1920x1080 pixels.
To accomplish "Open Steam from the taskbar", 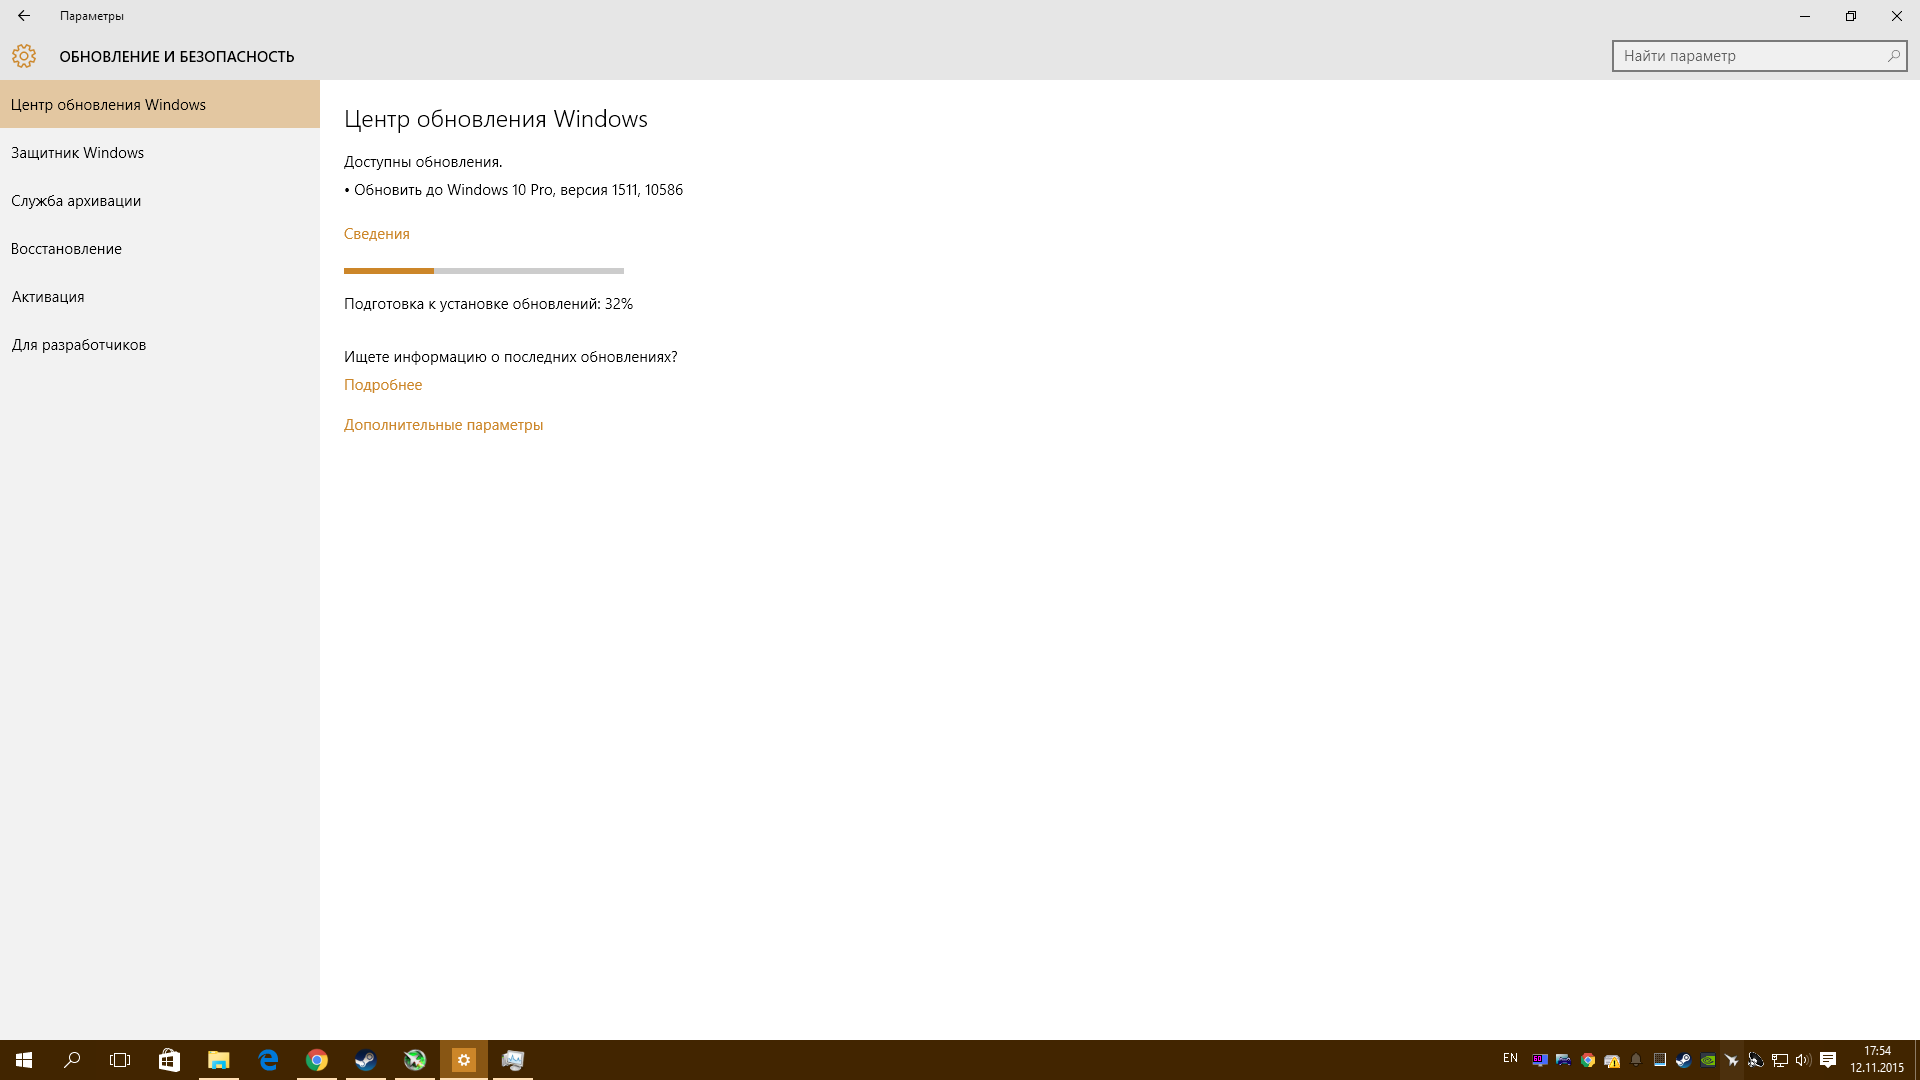I will tap(366, 1060).
